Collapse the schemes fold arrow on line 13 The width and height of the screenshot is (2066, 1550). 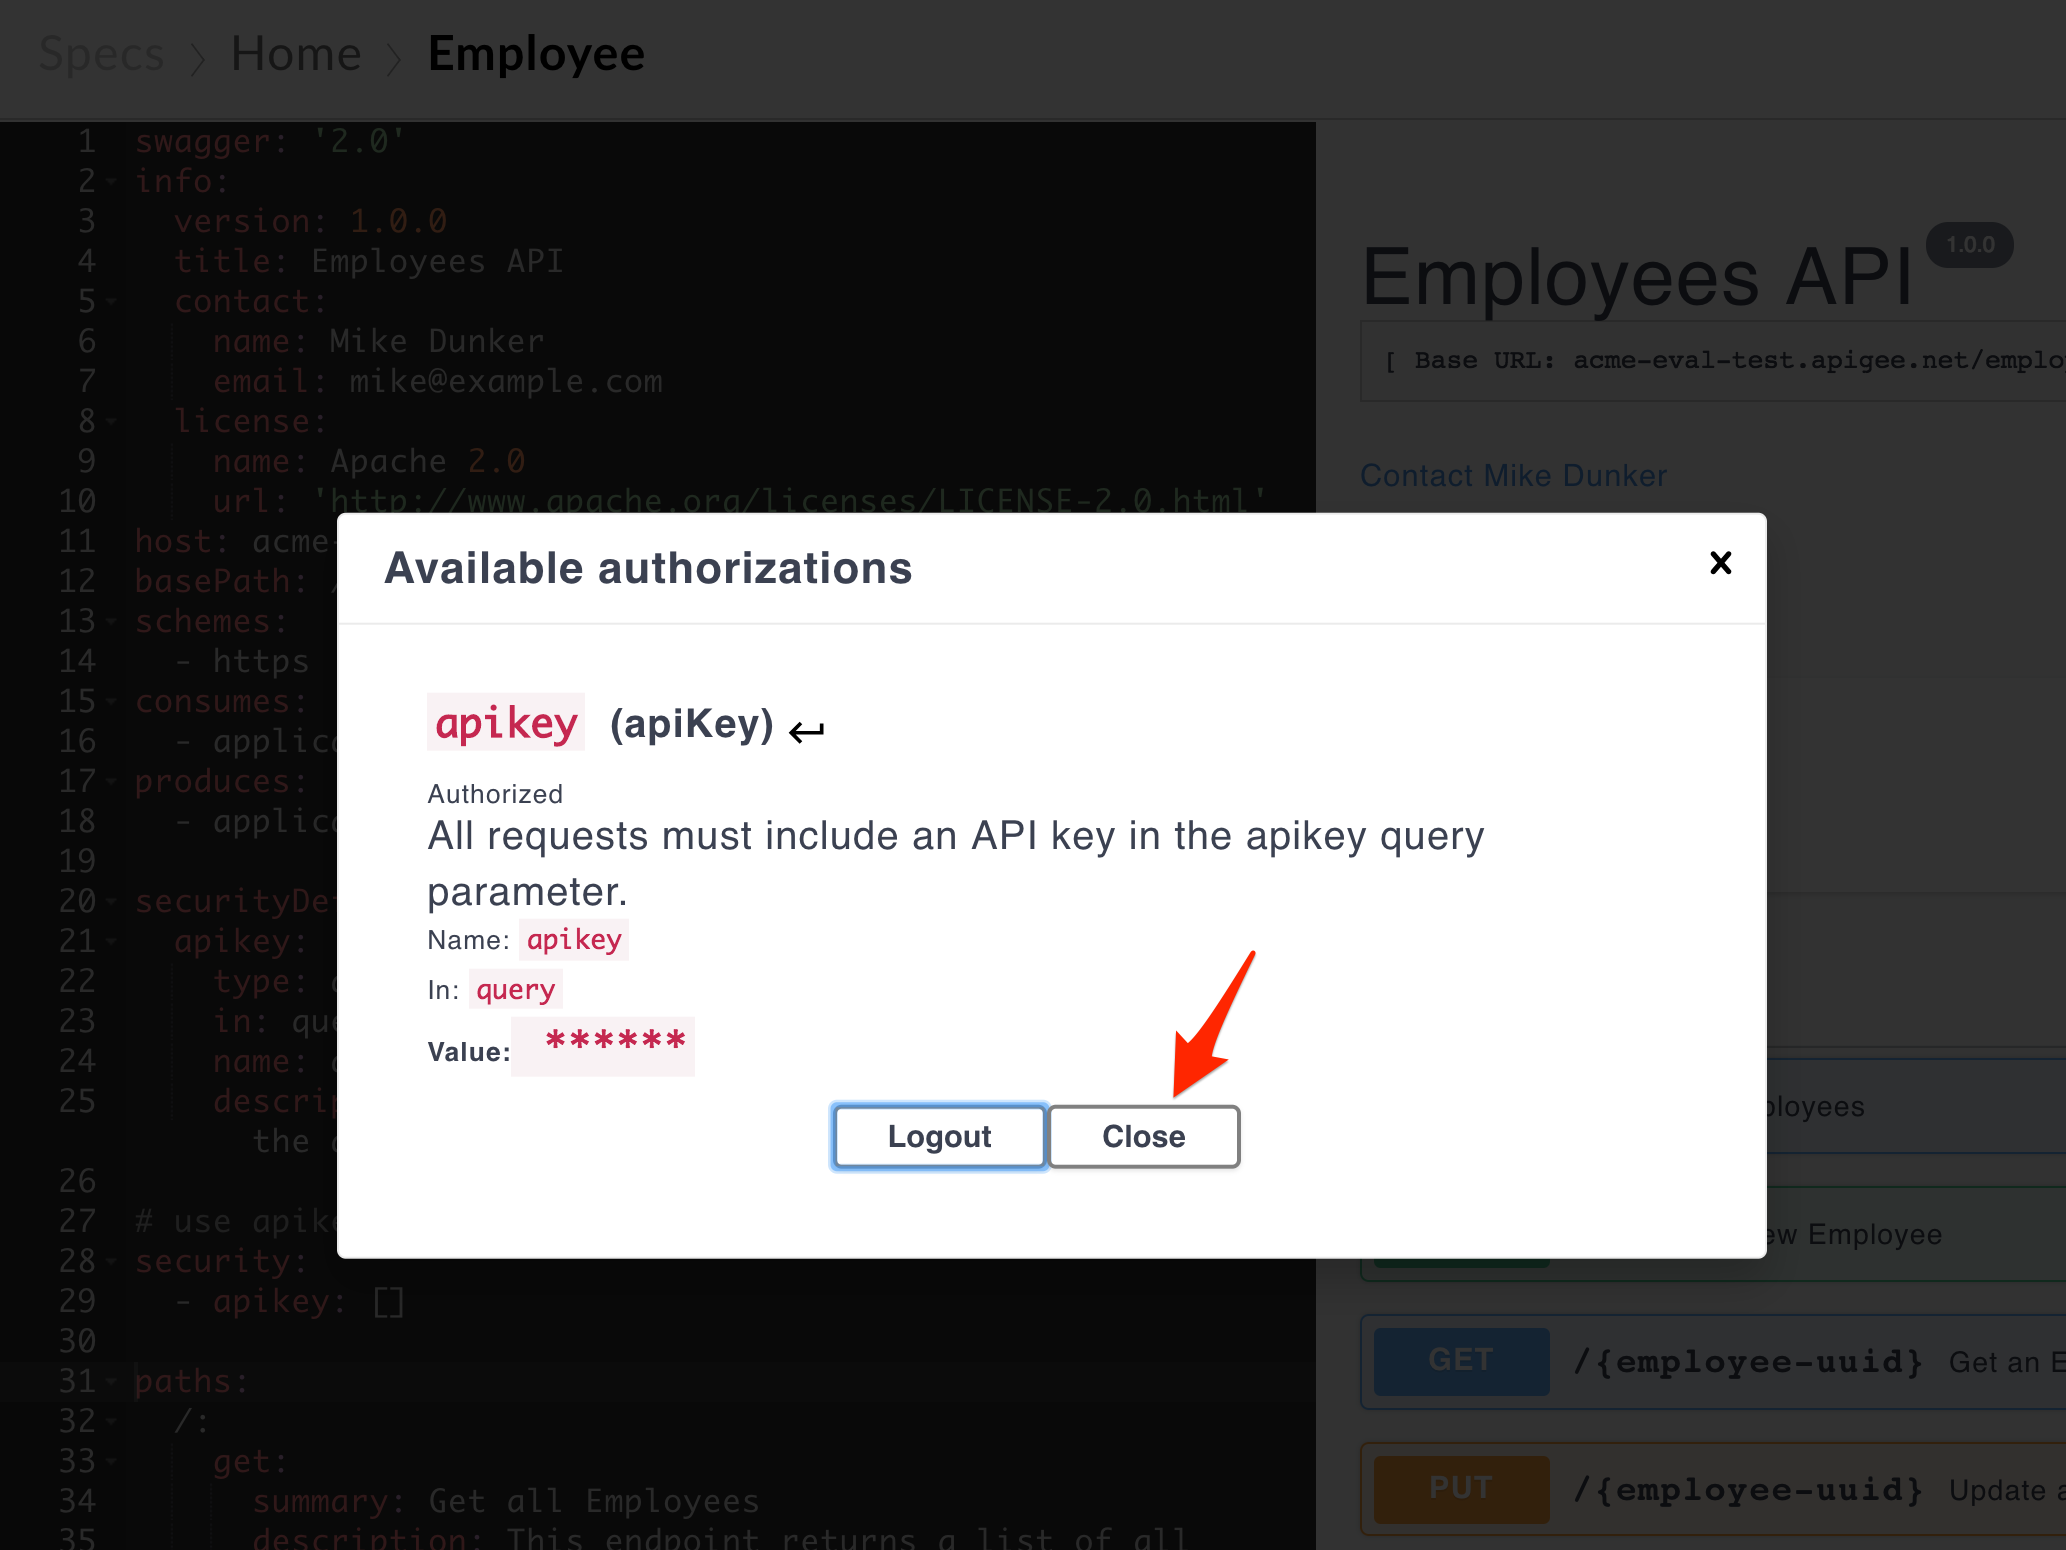[112, 621]
